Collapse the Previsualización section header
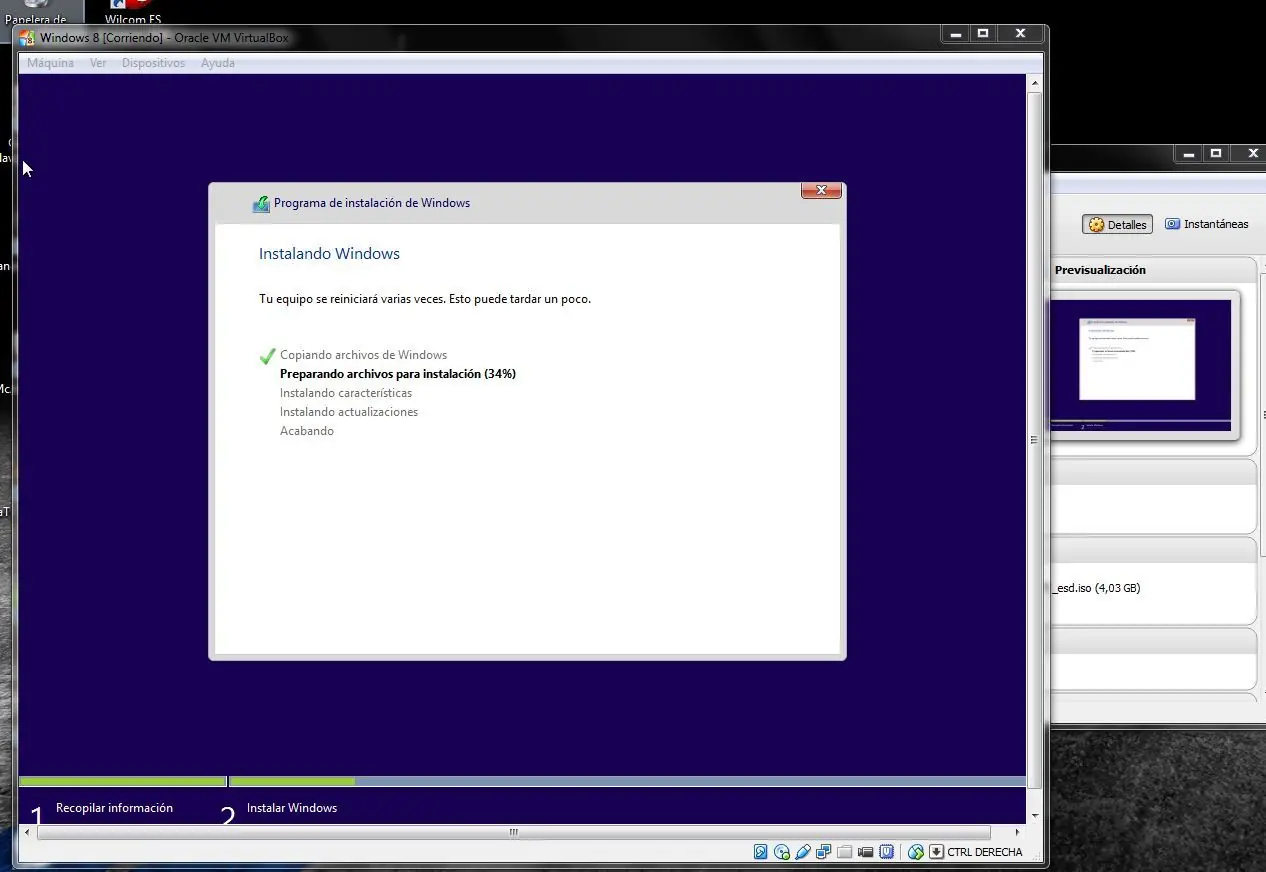1266x872 pixels. point(1153,270)
